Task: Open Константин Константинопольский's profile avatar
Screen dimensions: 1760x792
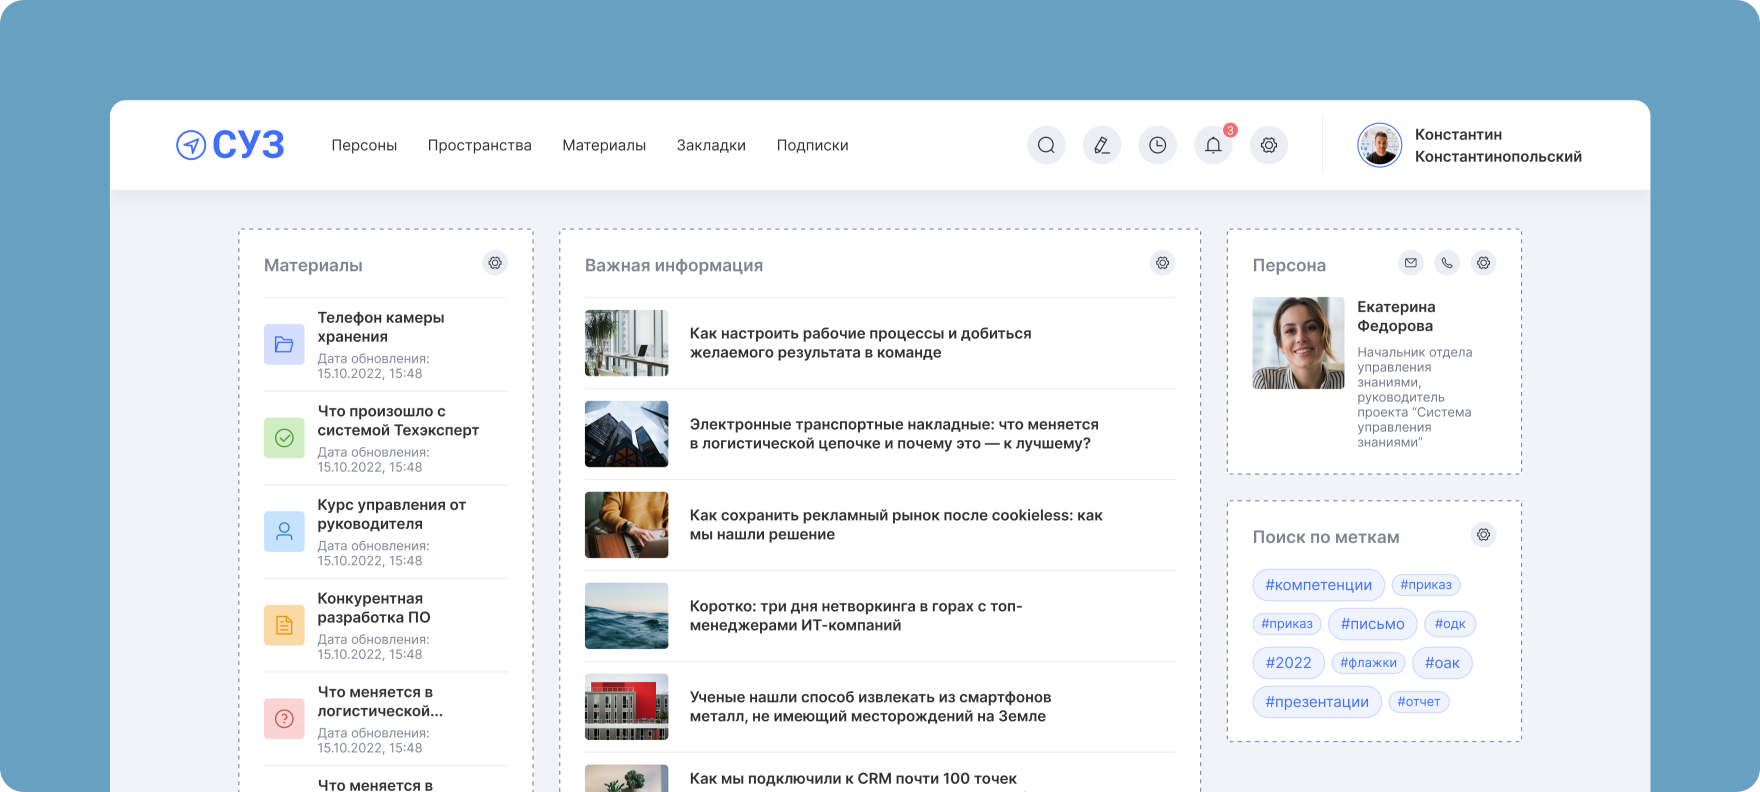Action: [x=1379, y=146]
